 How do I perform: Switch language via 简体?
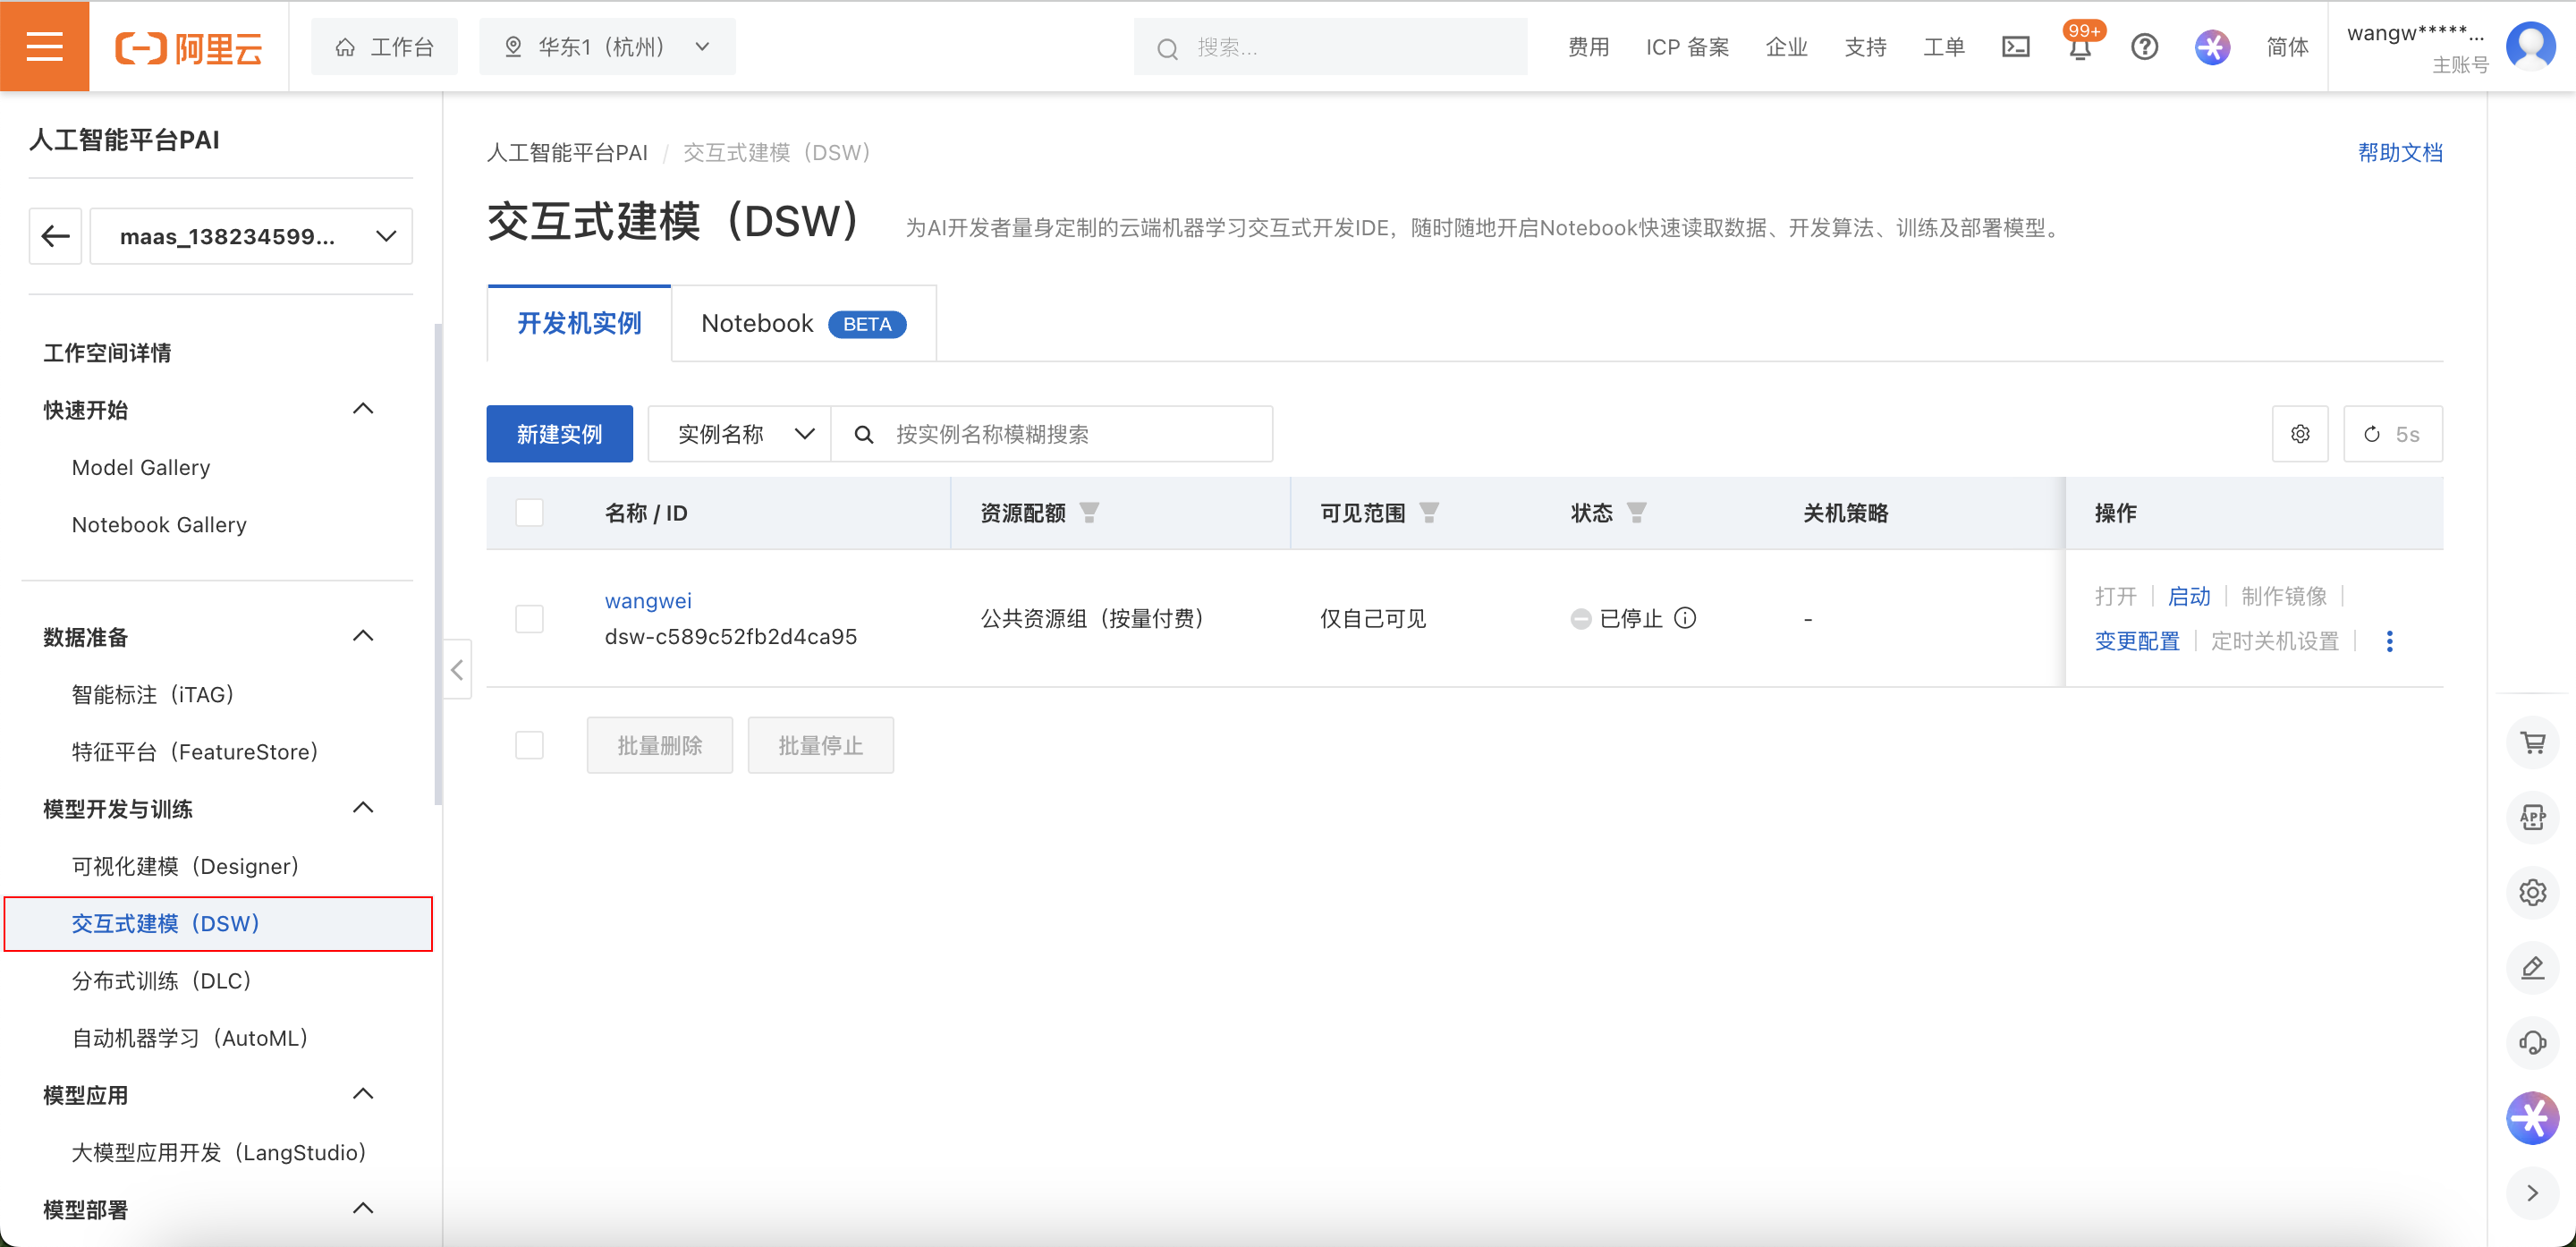[2287, 47]
